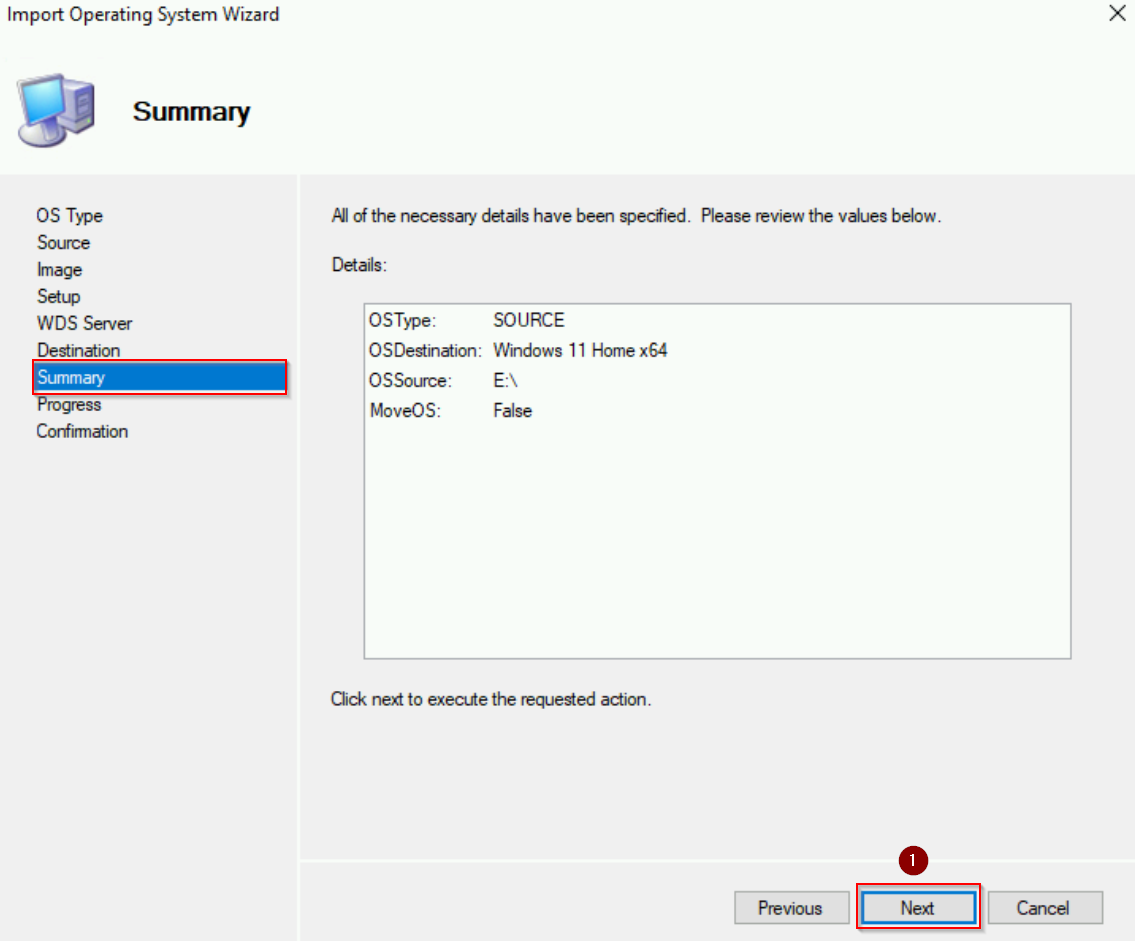Screen dimensions: 1135x941
Task: Click Next to execute the import
Action: tap(917, 908)
